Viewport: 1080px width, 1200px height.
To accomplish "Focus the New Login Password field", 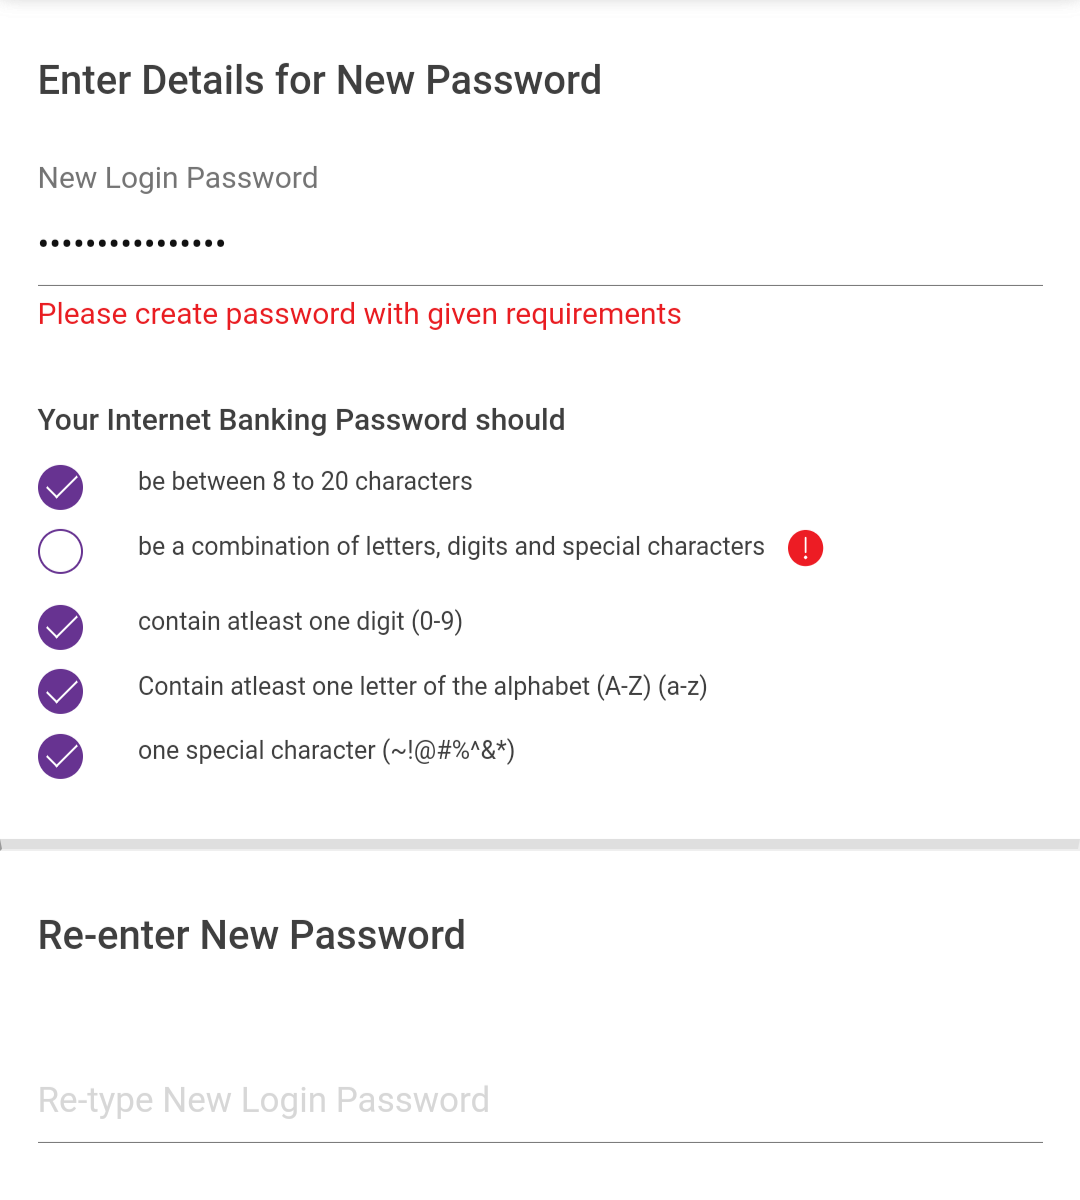I will (540, 243).
